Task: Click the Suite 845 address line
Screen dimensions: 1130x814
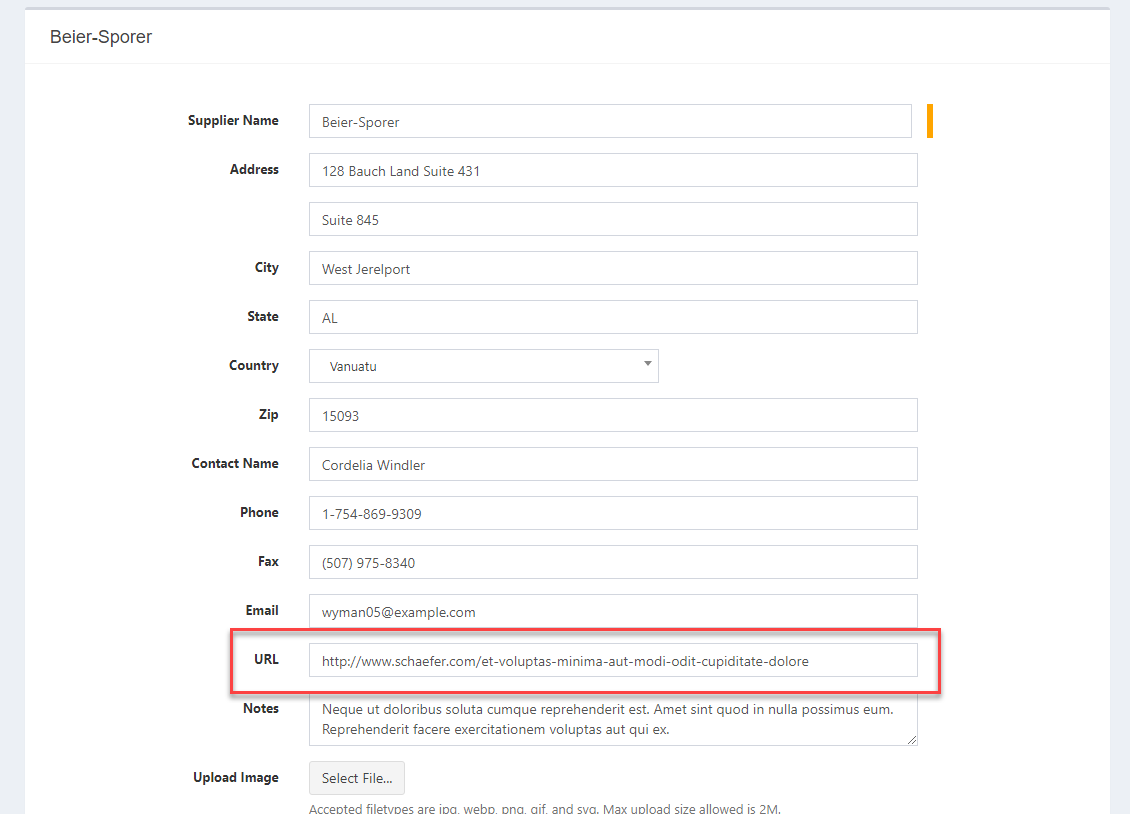Action: [610, 219]
